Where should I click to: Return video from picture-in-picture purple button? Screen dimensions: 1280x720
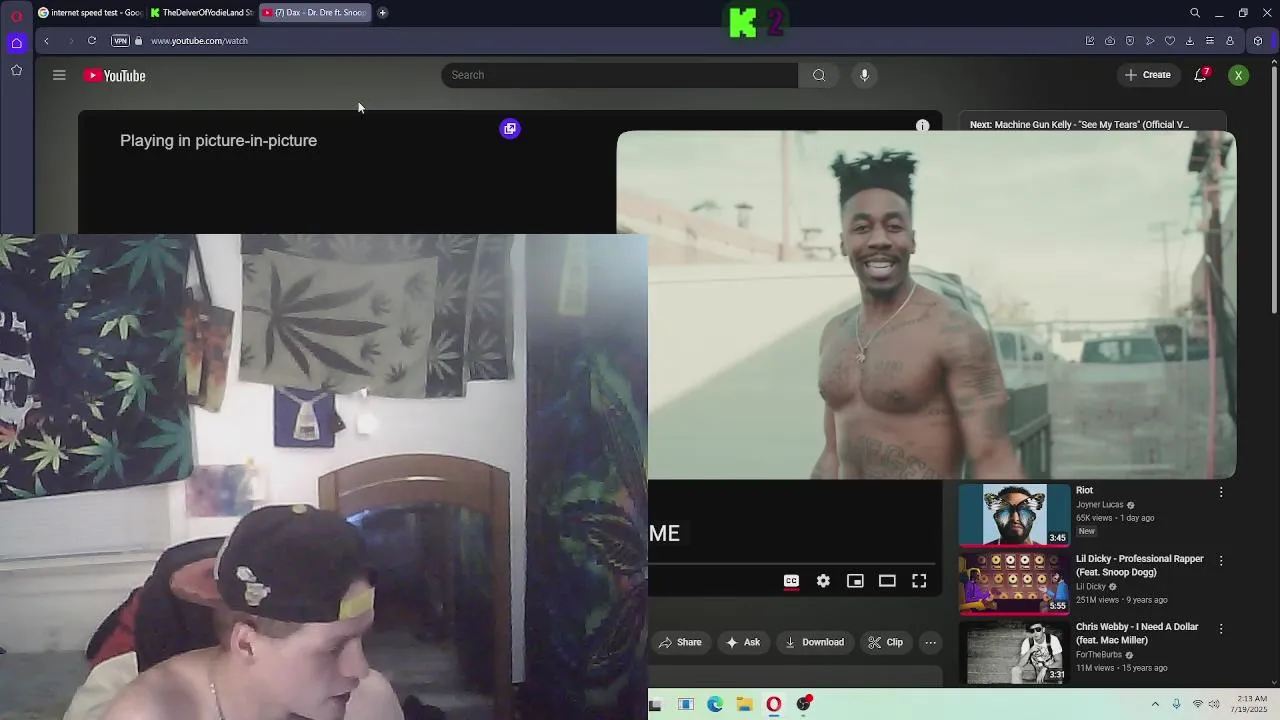tap(510, 128)
